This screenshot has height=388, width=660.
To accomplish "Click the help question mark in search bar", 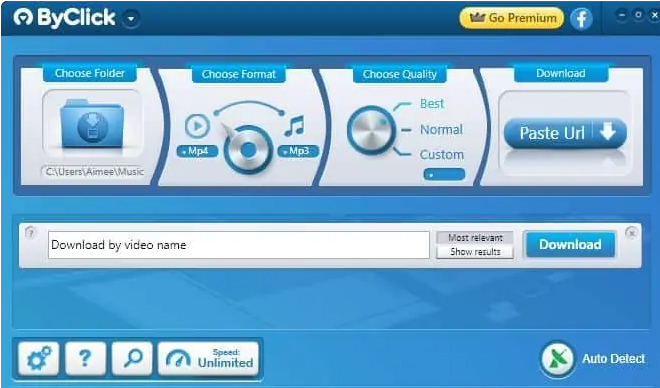I will tap(31, 233).
